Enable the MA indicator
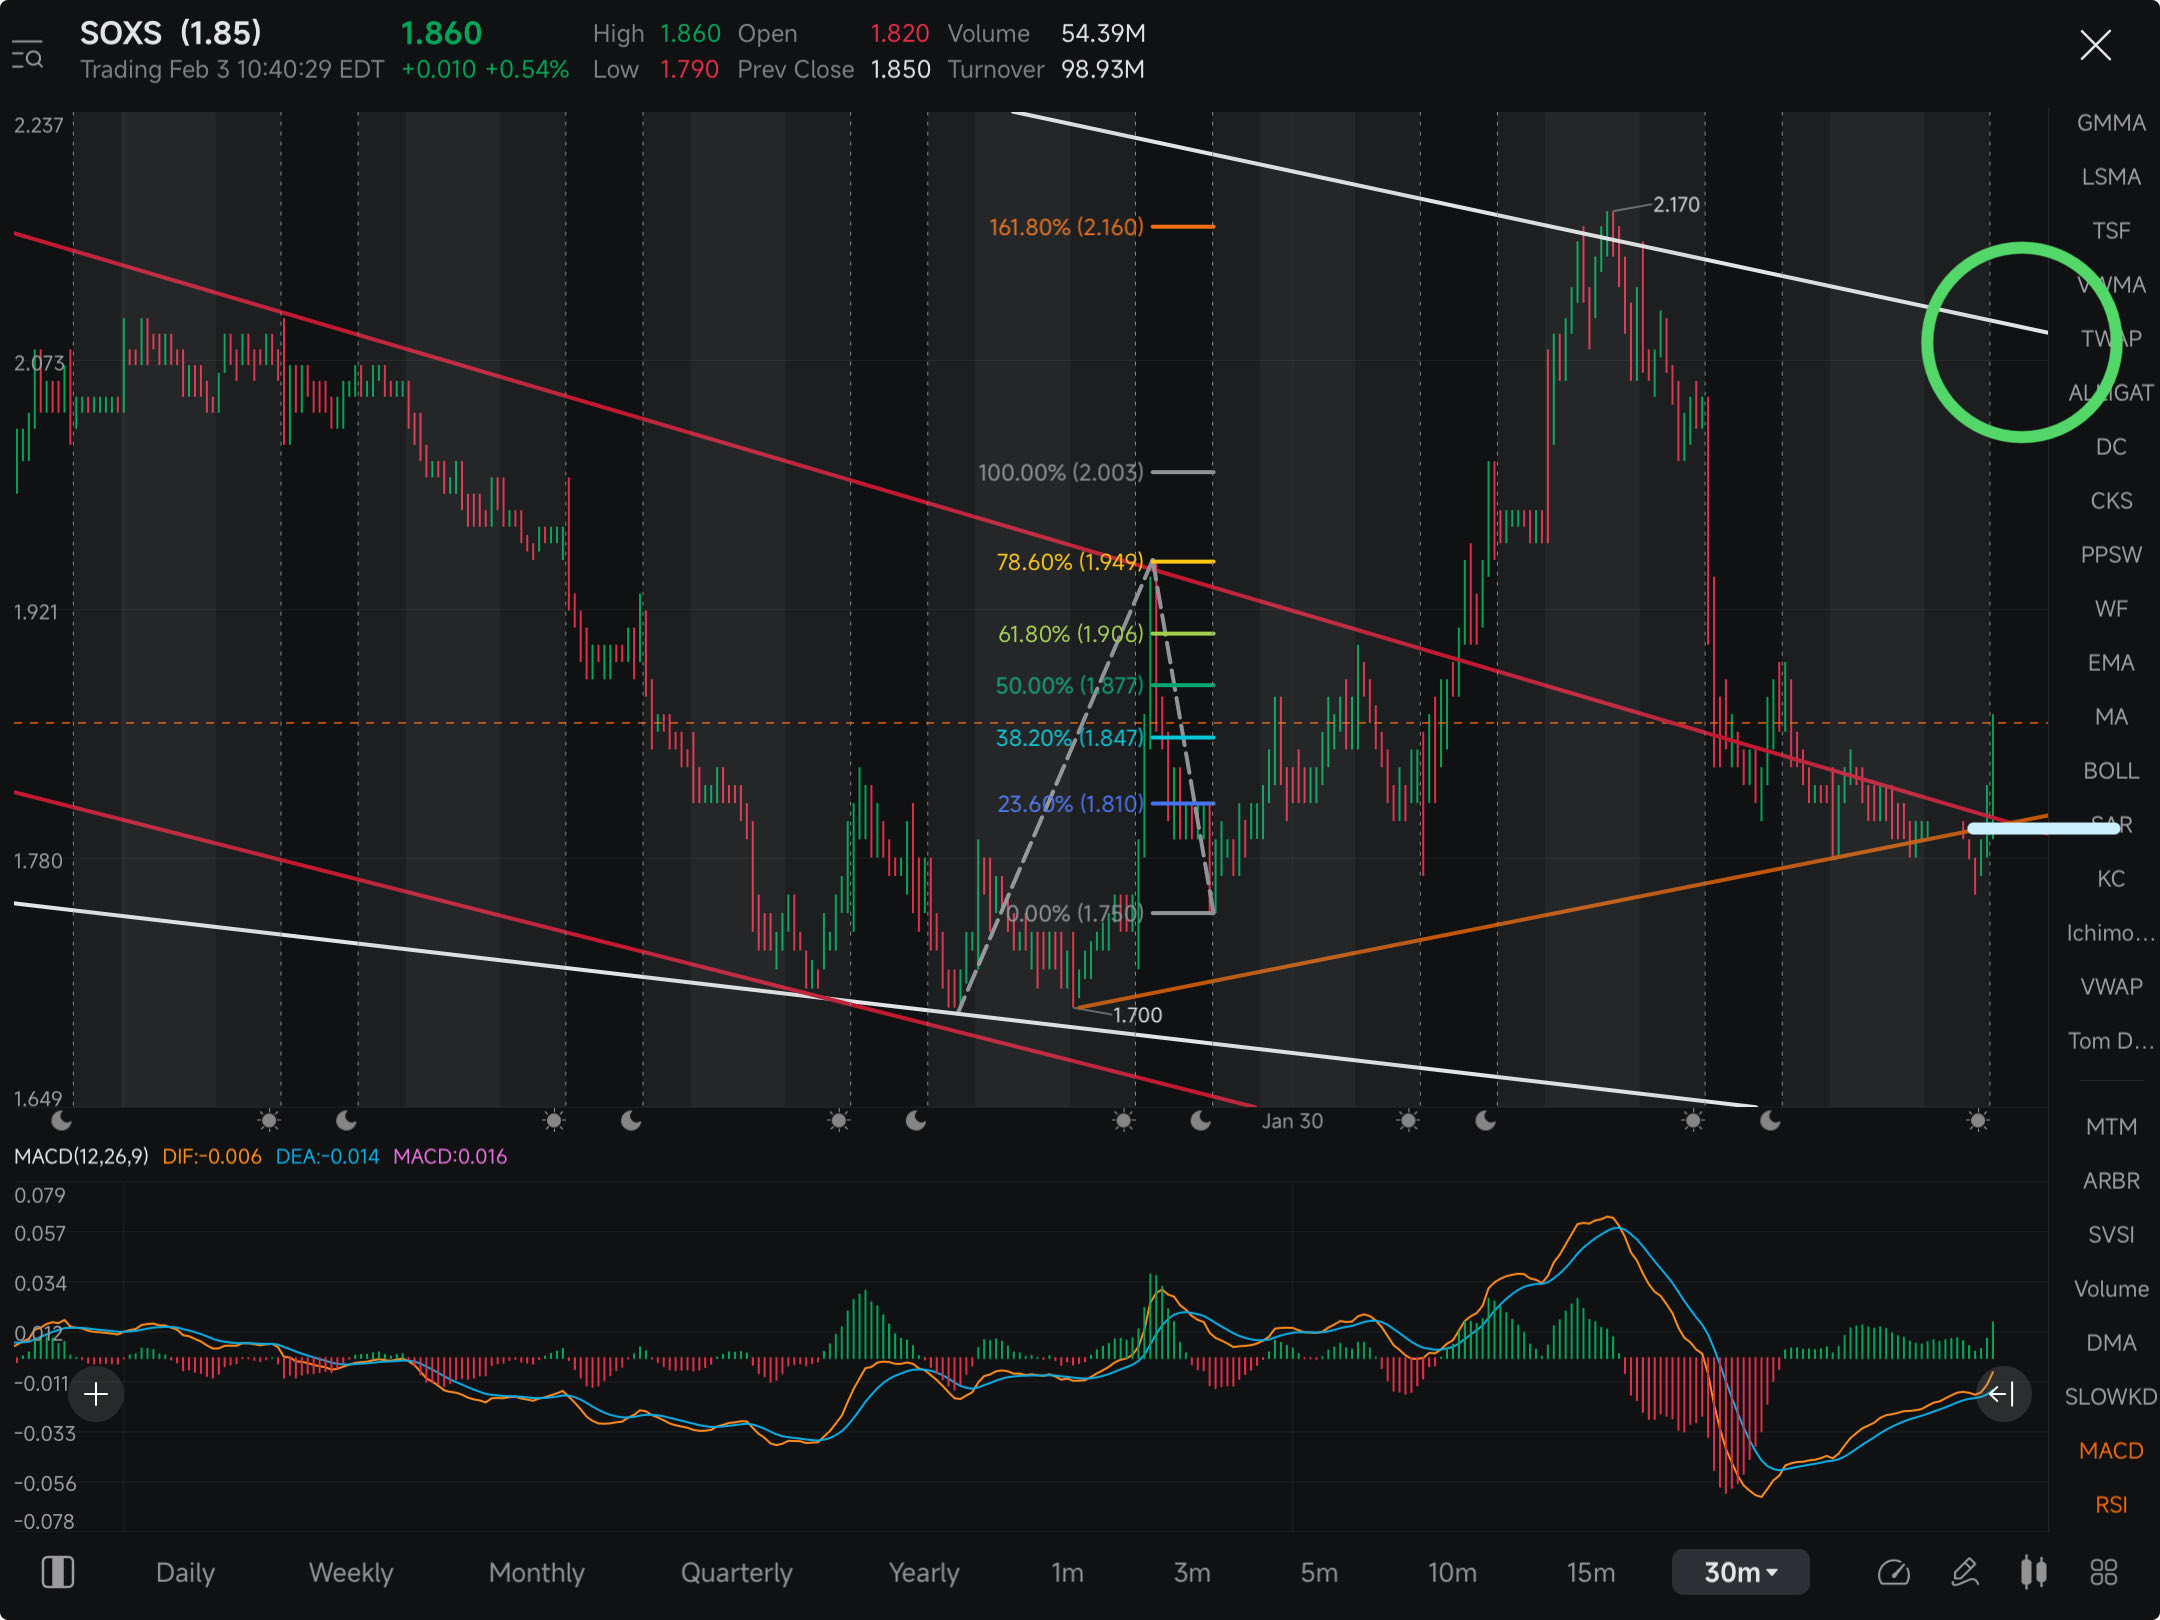The image size is (2160, 1620). [2111, 717]
